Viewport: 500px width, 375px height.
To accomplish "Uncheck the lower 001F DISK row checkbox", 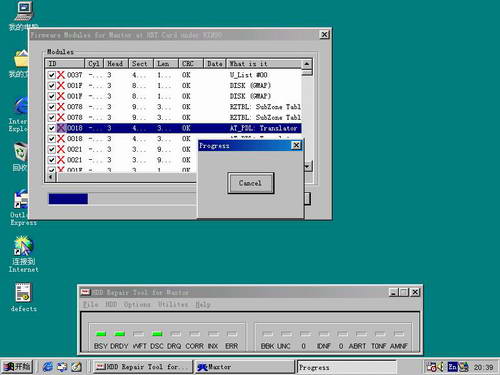I will [x=52, y=96].
